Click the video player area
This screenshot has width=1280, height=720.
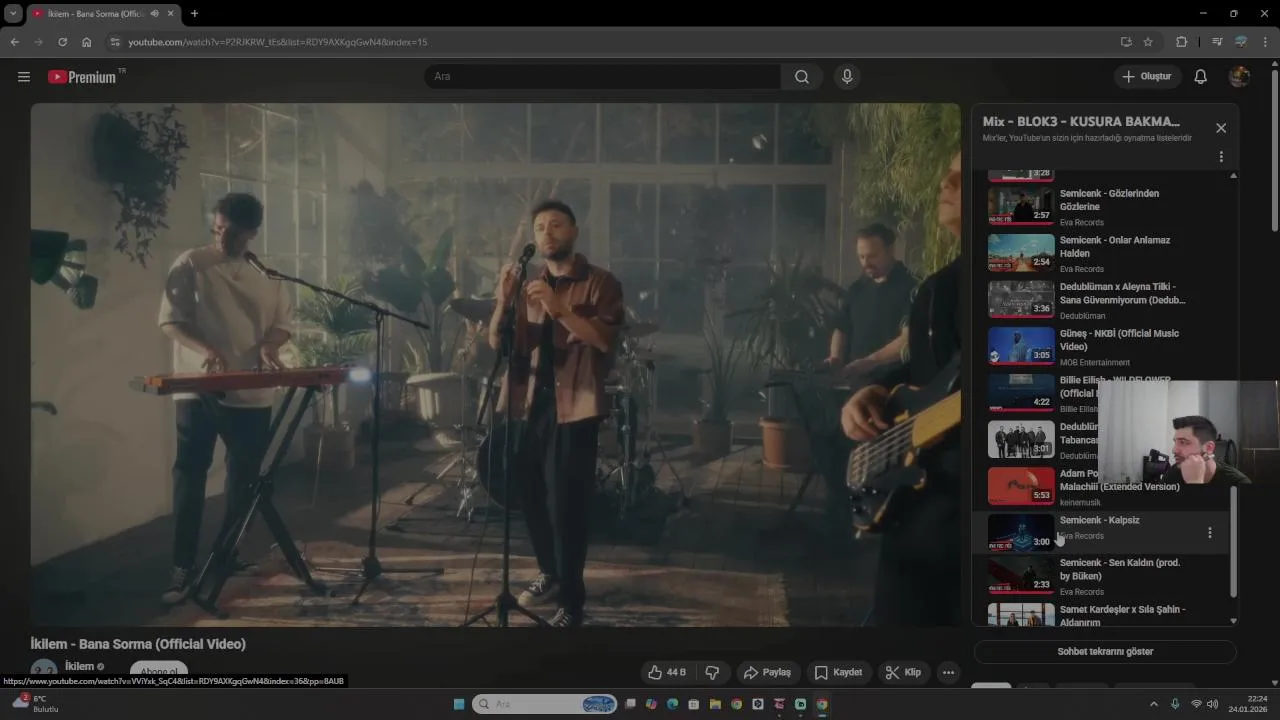click(x=495, y=365)
